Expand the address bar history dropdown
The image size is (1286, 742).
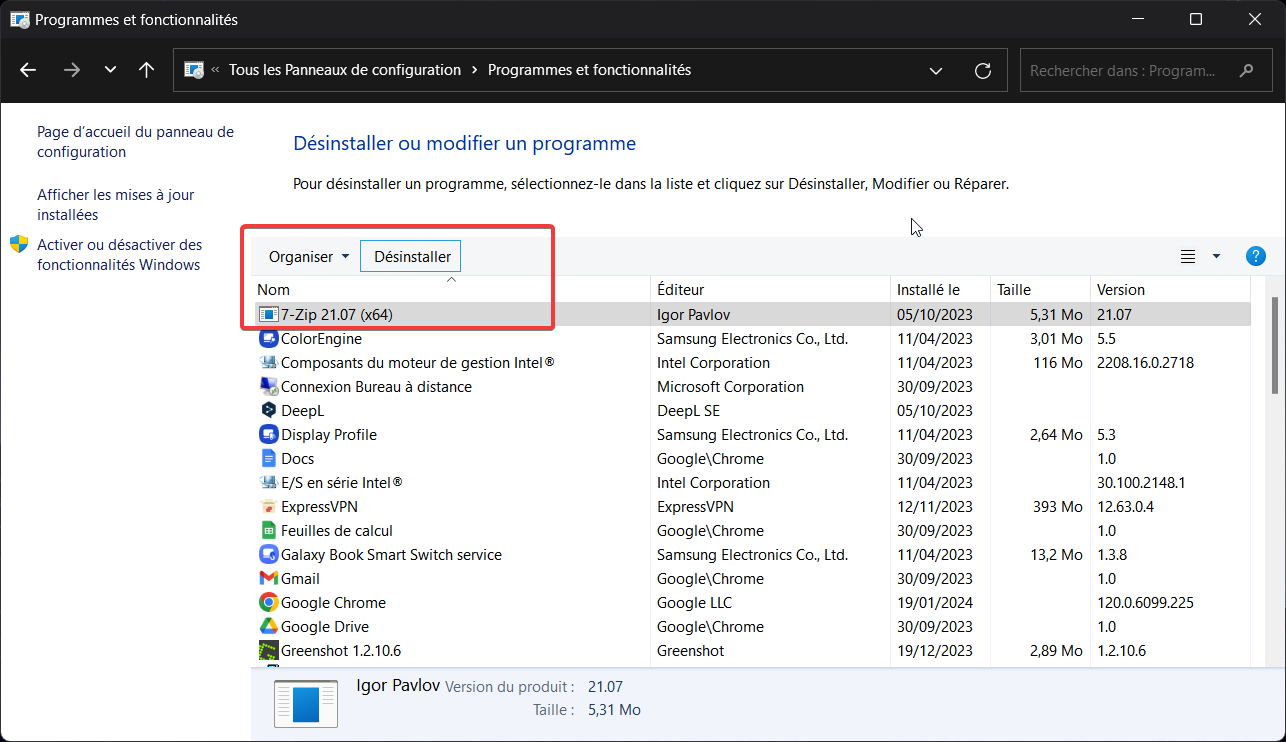pos(936,71)
